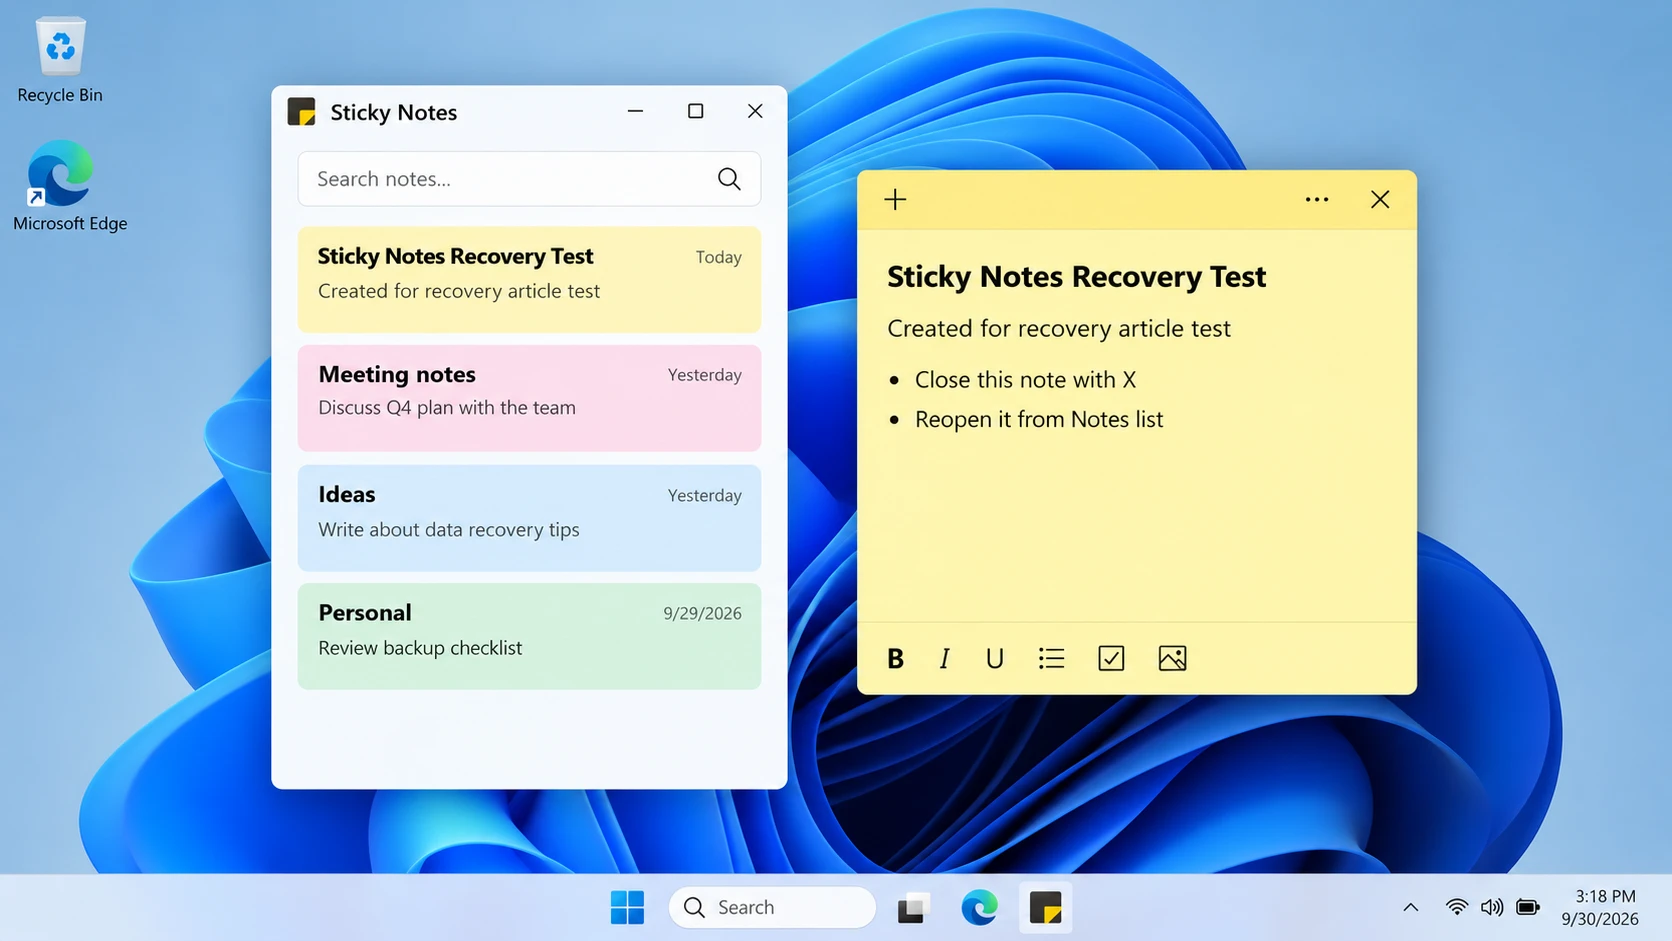Toggle italic formatting in the note toolbar
The width and height of the screenshot is (1672, 941).
944,658
